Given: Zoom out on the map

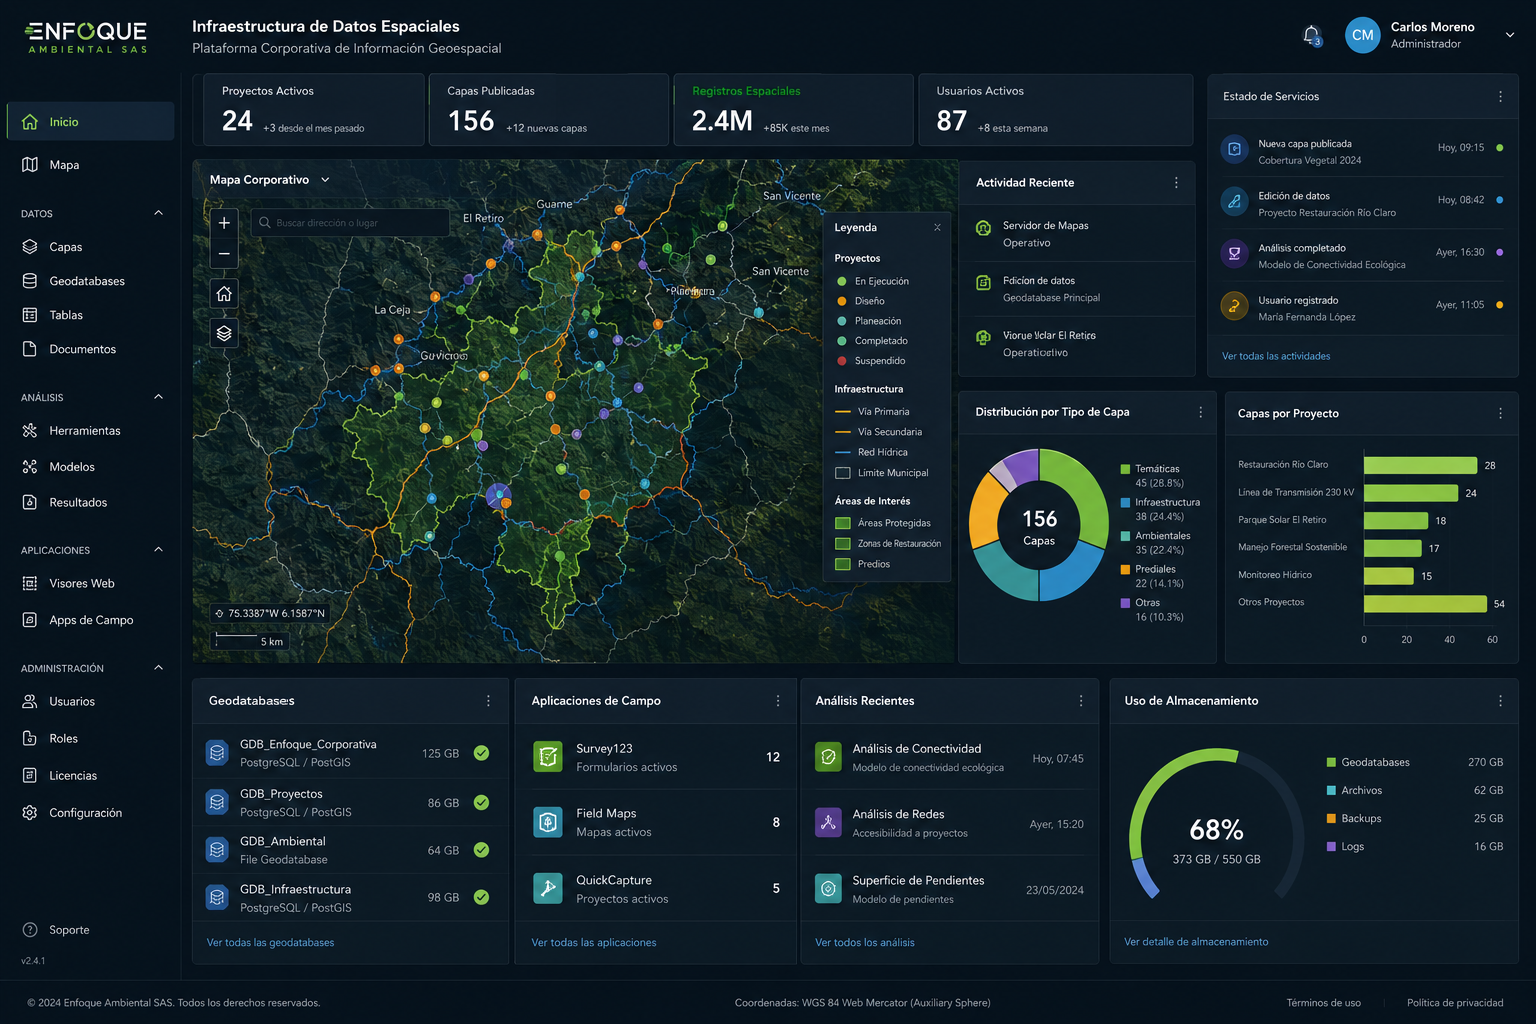Looking at the screenshot, I should 224,254.
